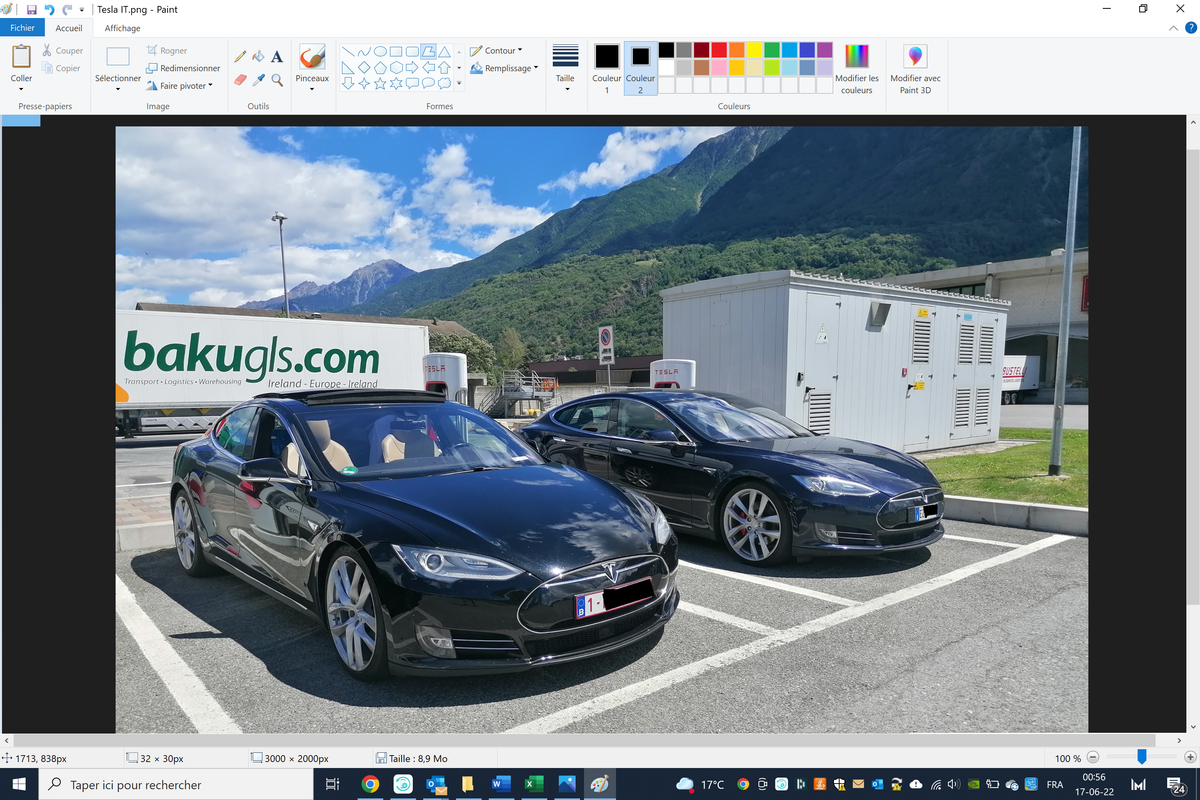Viewport: 1200px width, 800px height.
Task: Switch to the Affichage tab
Action: tap(122, 28)
